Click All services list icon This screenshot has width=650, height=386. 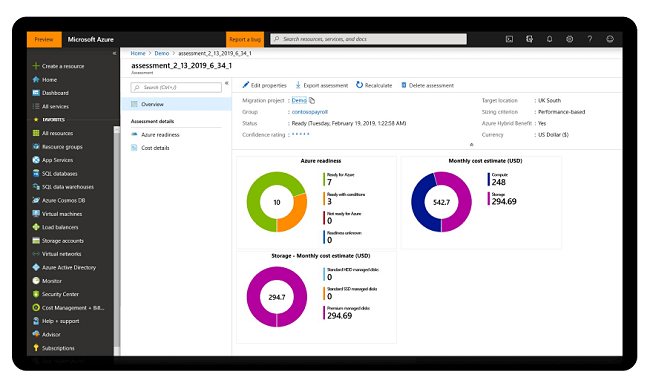36,106
